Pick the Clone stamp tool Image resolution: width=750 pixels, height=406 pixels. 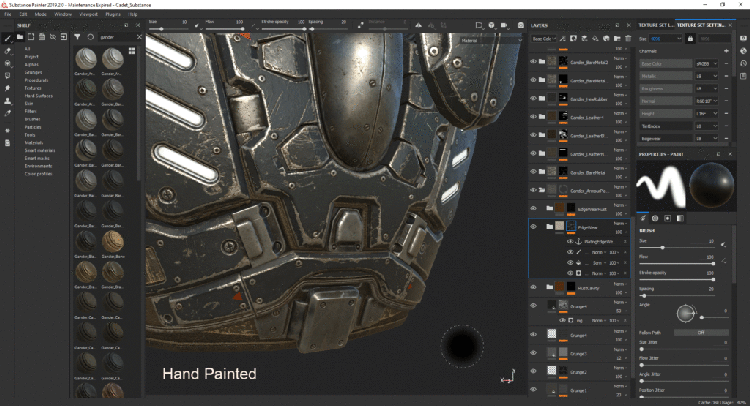(7, 101)
